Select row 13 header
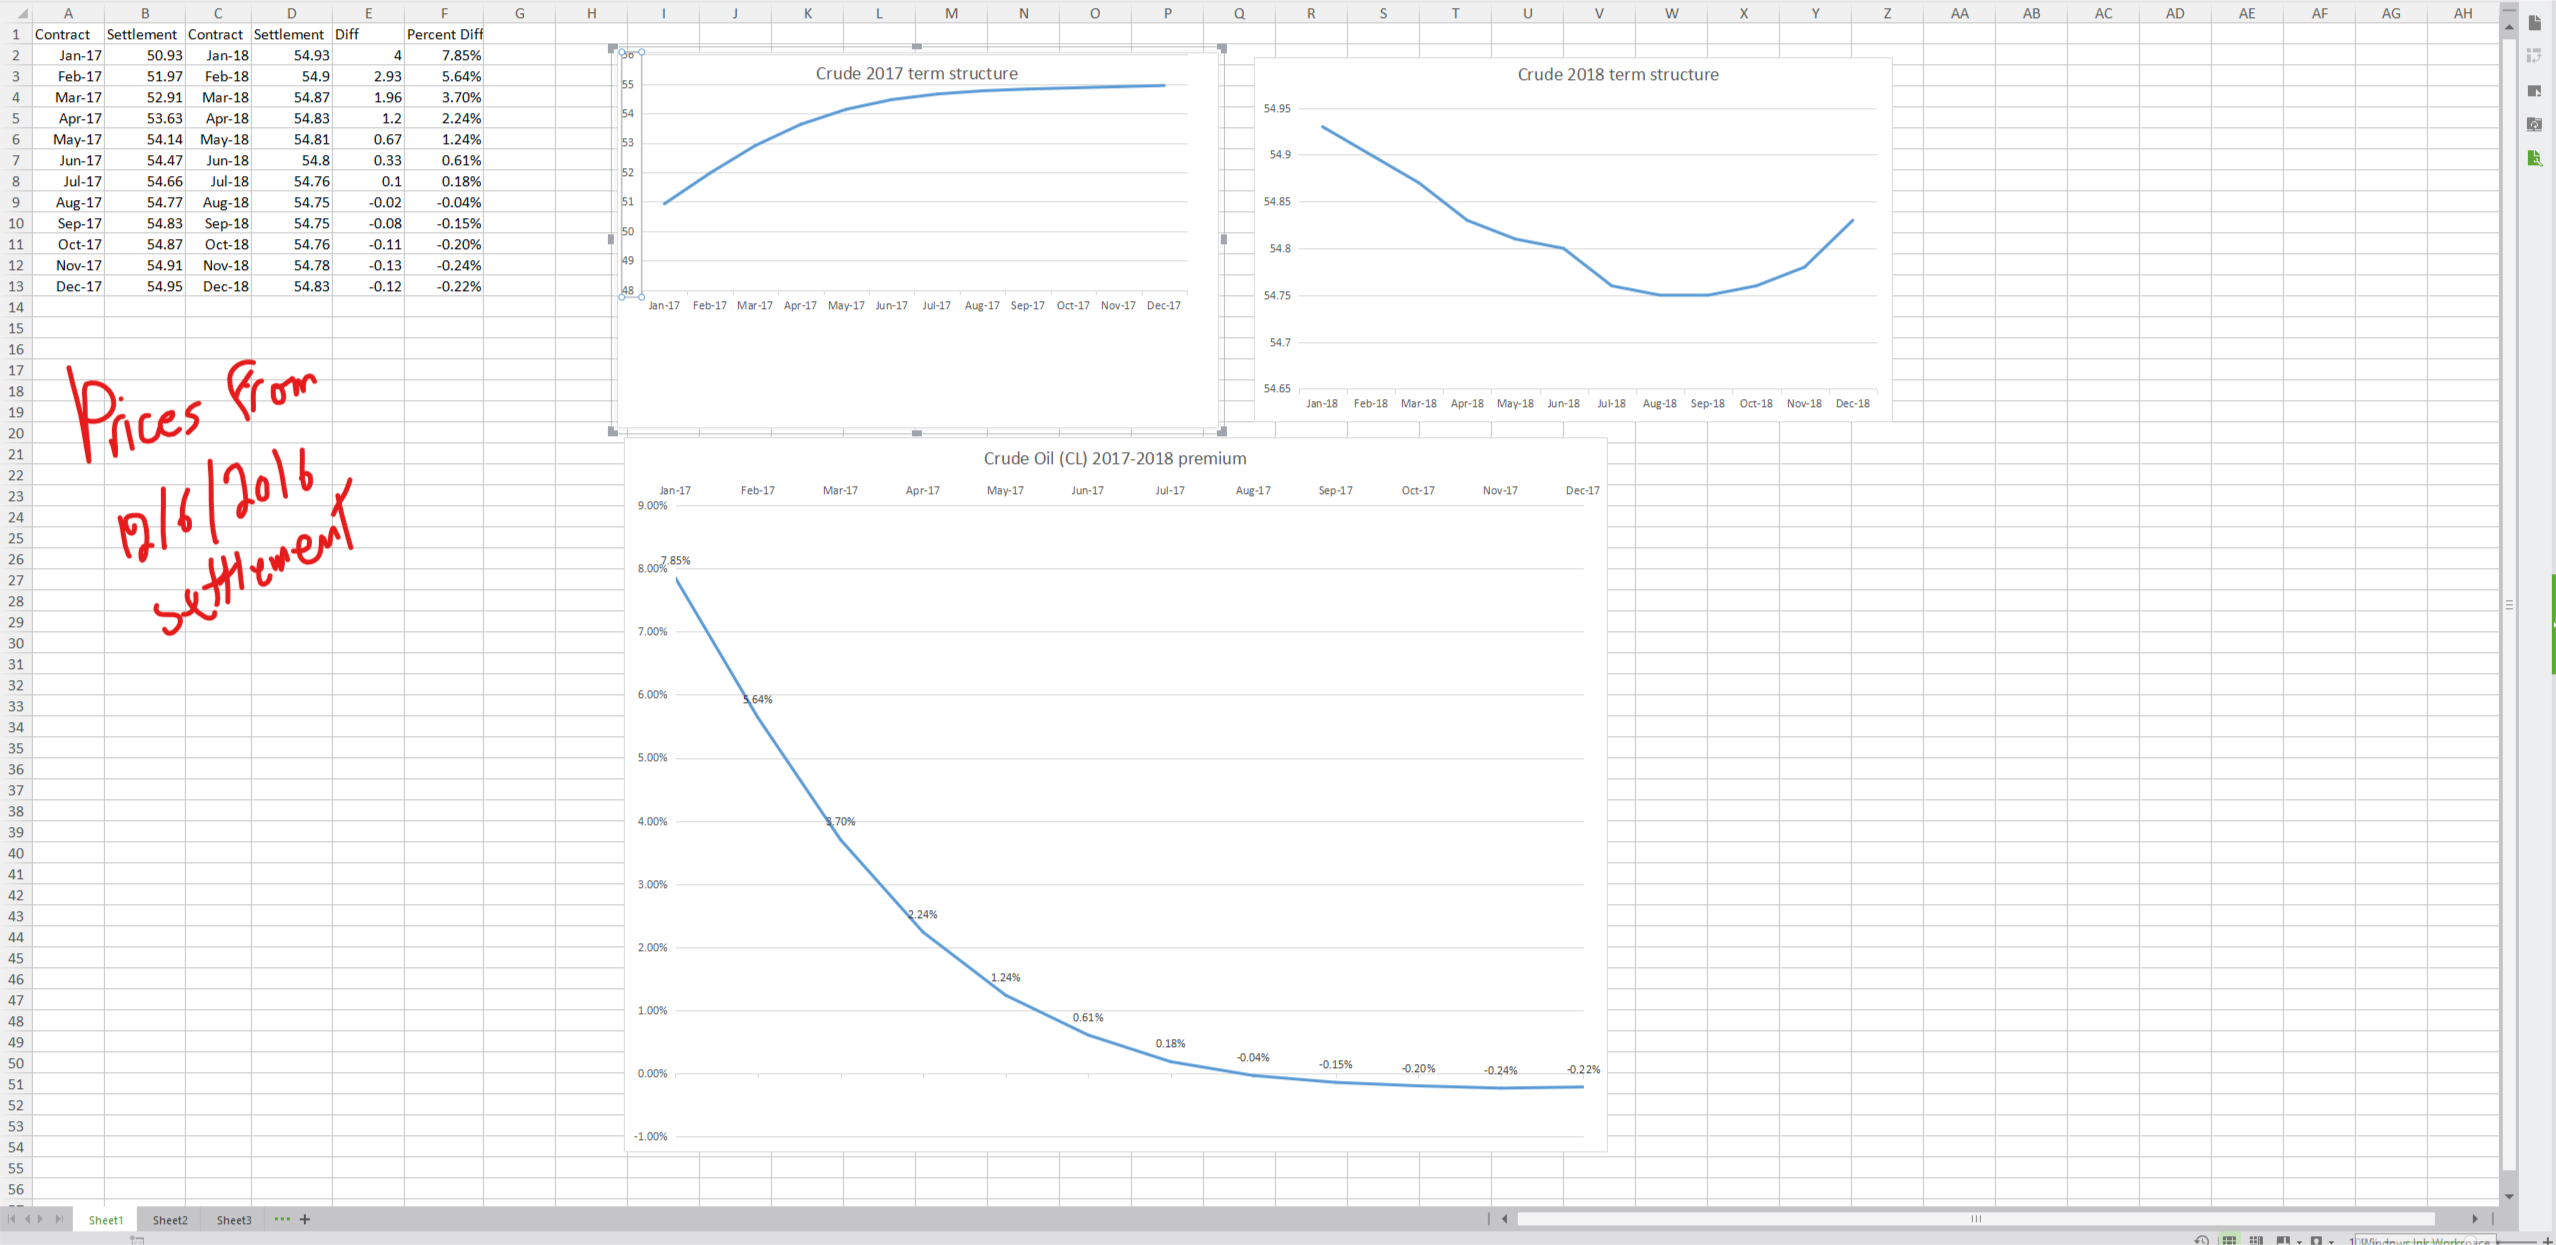Image resolution: width=2556 pixels, height=1245 pixels. (x=15, y=286)
